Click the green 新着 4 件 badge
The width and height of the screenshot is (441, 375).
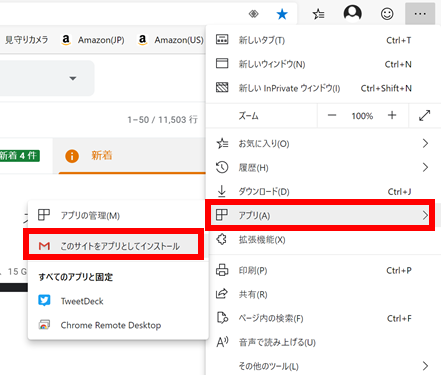pos(19,156)
